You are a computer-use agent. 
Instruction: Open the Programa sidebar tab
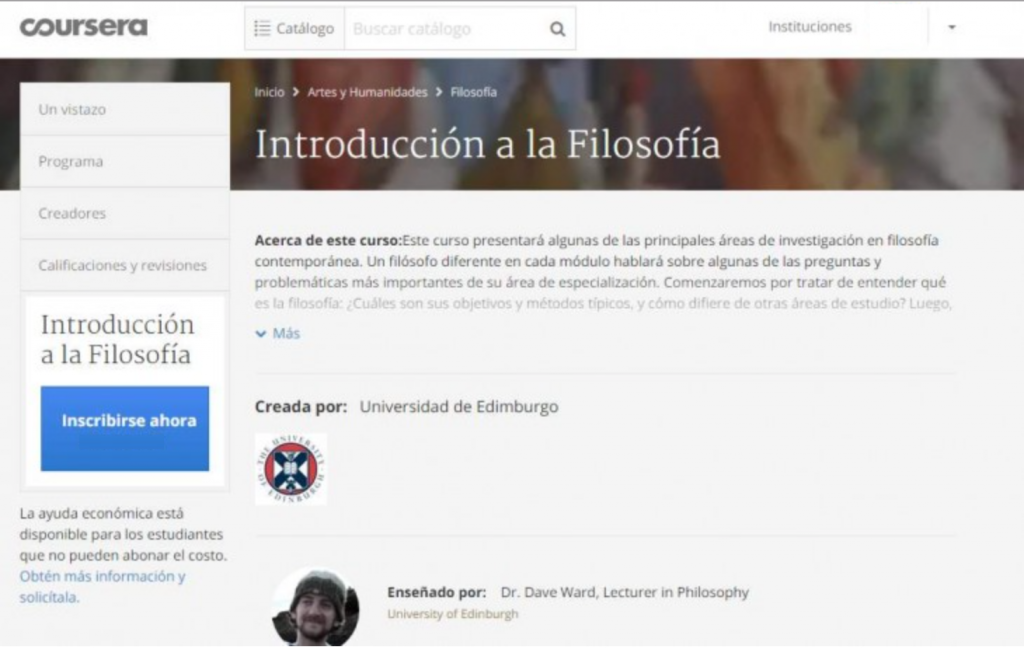pos(71,162)
